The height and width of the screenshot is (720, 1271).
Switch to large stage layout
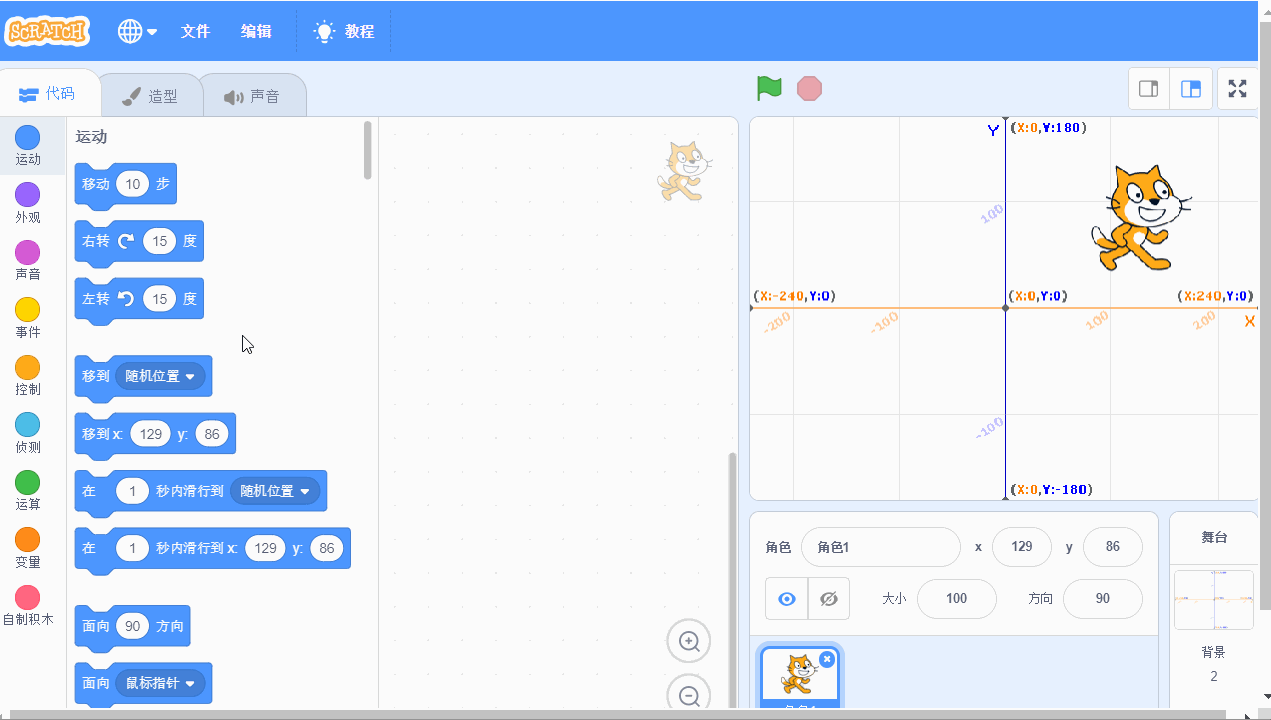coord(1191,89)
